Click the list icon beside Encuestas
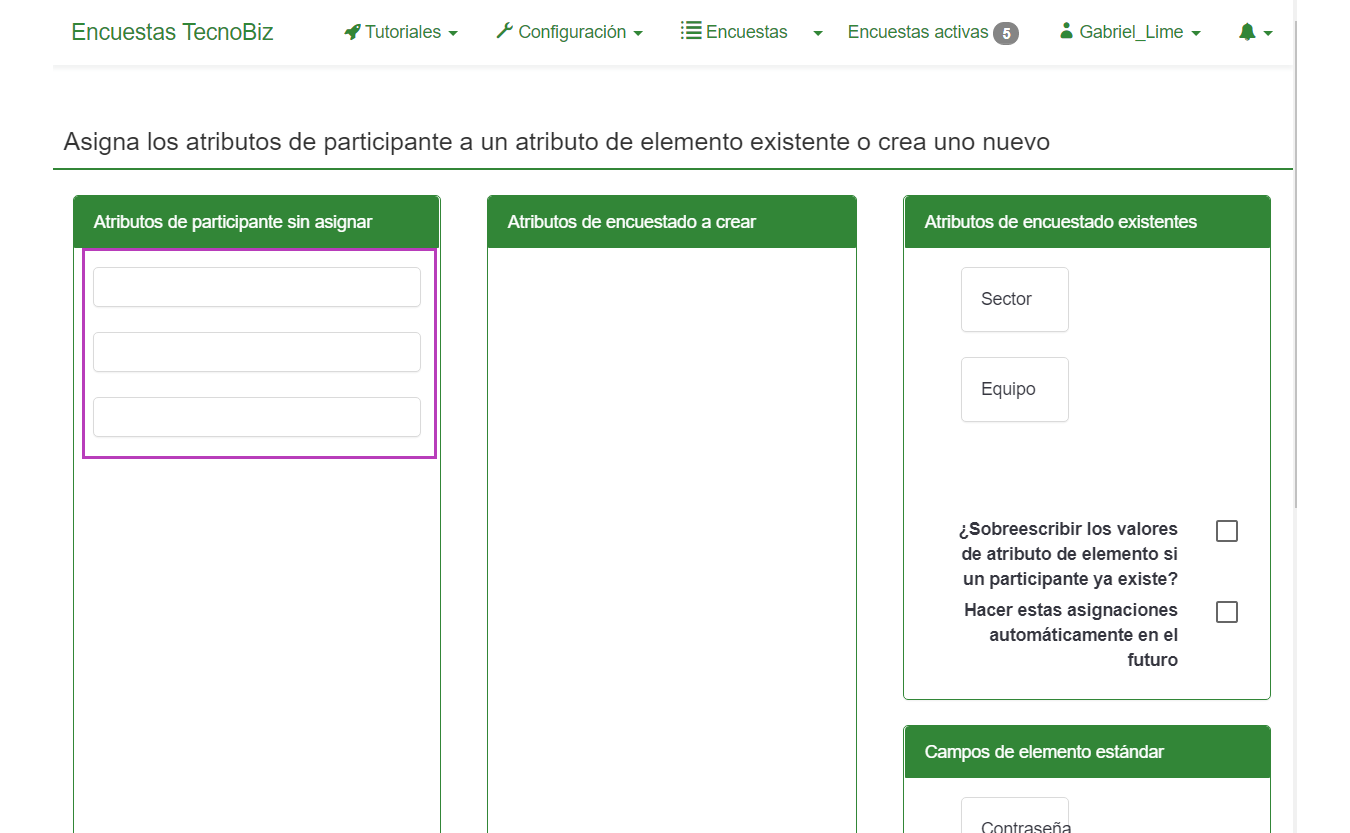Viewport: 1350px width, 833px height. [690, 31]
